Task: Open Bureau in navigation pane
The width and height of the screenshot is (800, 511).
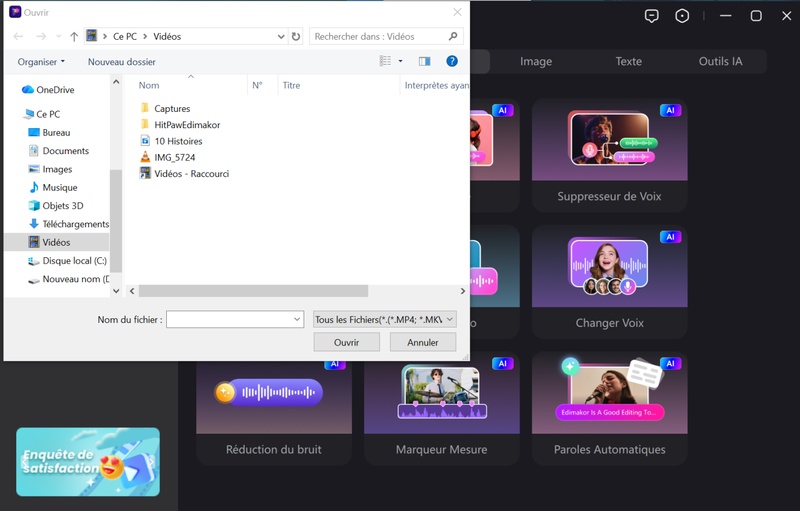Action: click(49, 133)
